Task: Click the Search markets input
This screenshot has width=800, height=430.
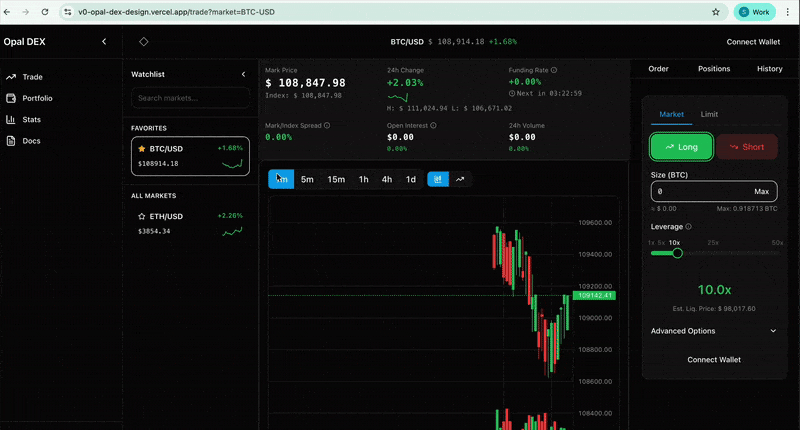Action: 190,98
